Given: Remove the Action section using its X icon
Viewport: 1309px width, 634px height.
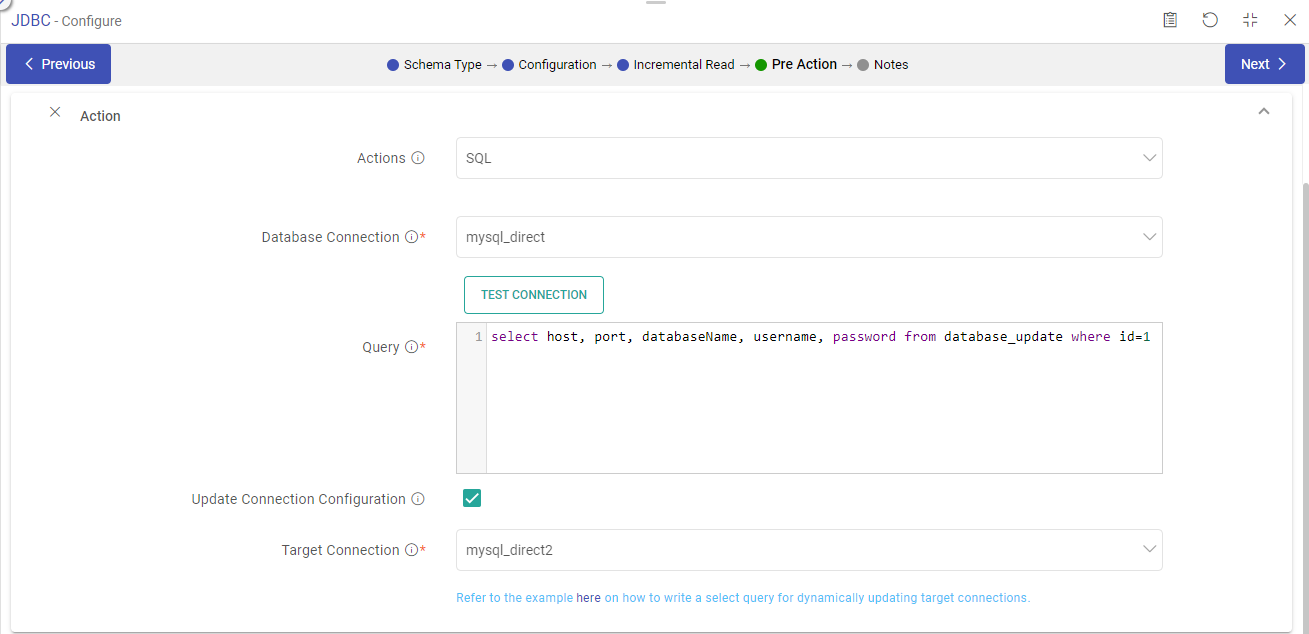Looking at the screenshot, I should (55, 112).
